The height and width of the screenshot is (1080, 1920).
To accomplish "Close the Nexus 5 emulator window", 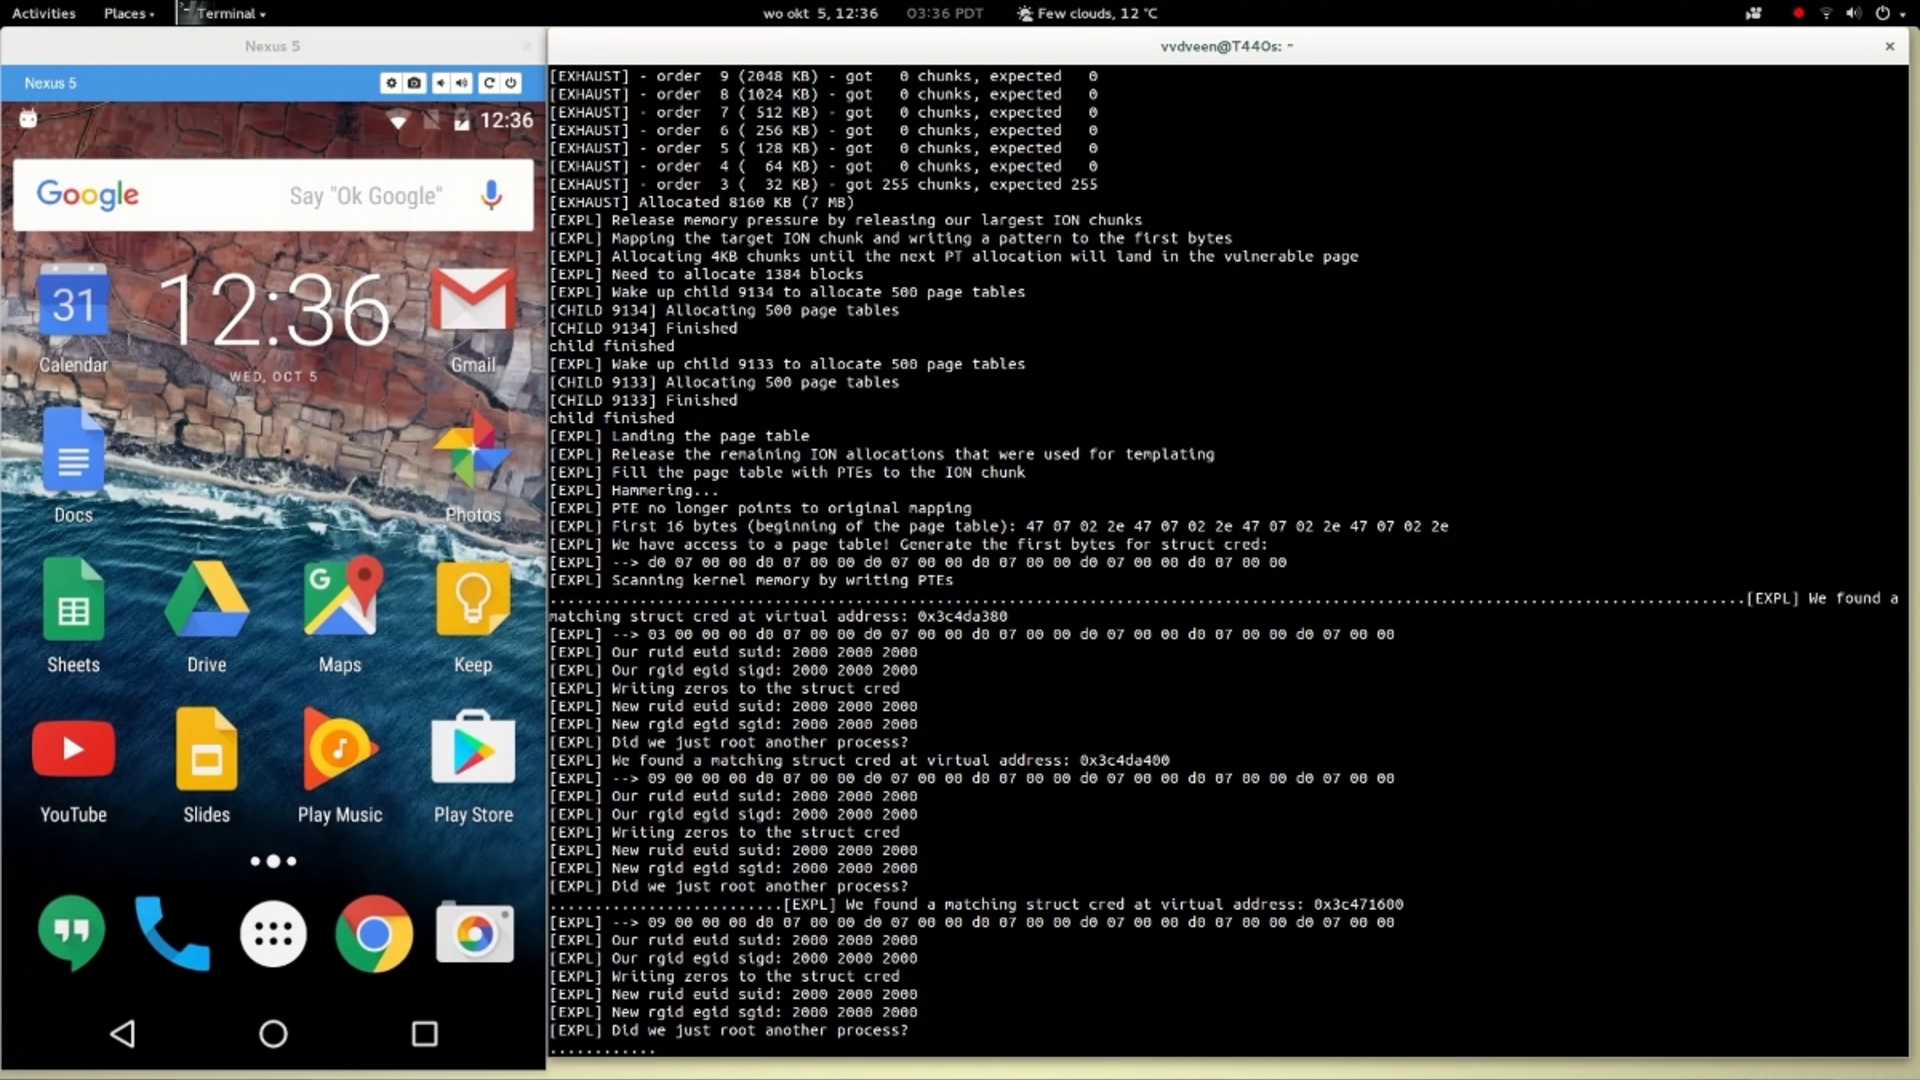I will coord(527,46).
